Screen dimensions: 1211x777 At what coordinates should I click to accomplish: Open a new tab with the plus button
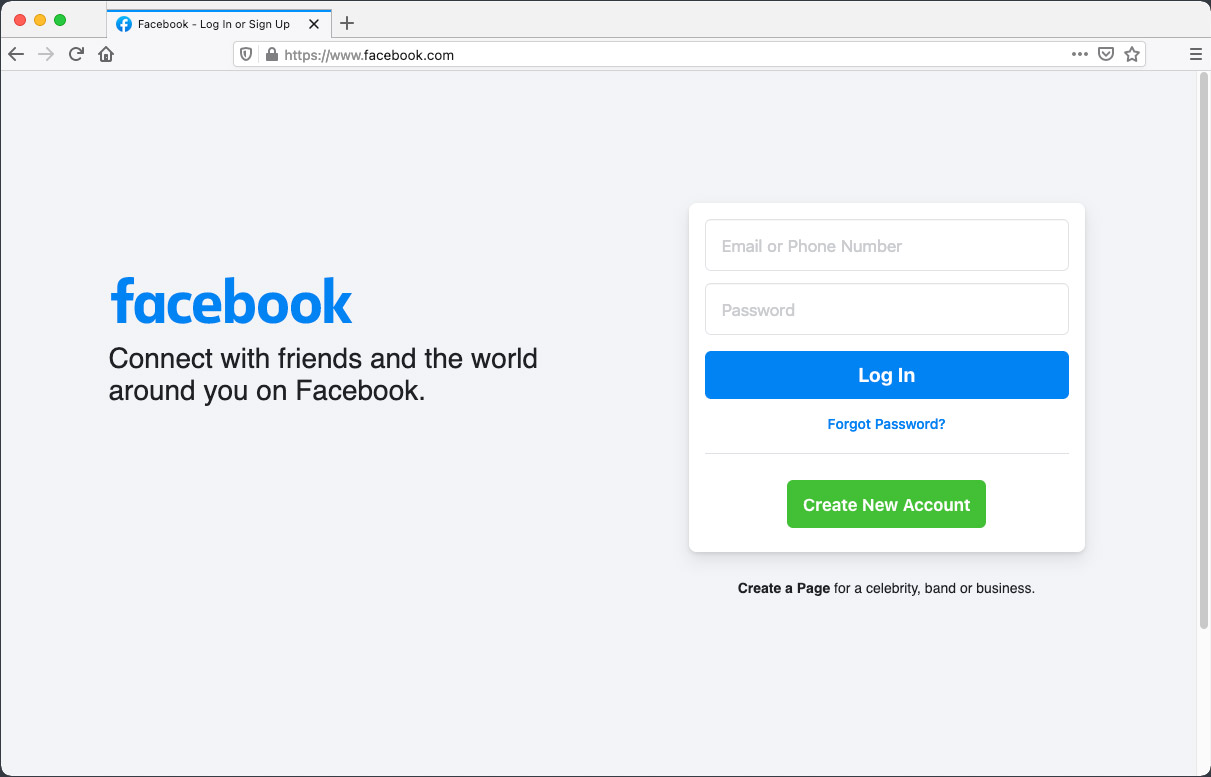pyautogui.click(x=347, y=23)
